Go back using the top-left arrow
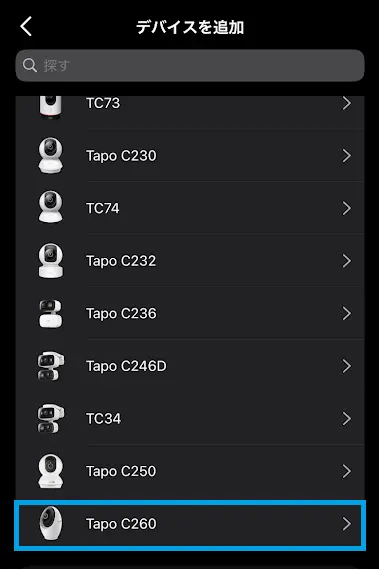 point(26,26)
